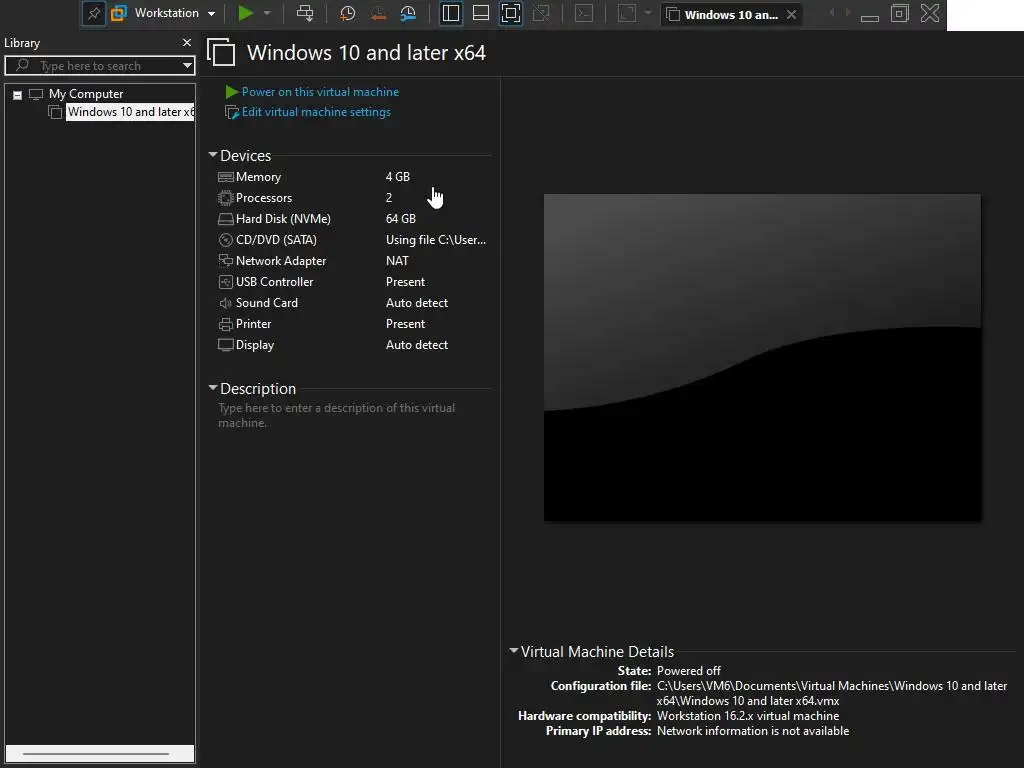Click the VM icon beside the page title

point(221,52)
